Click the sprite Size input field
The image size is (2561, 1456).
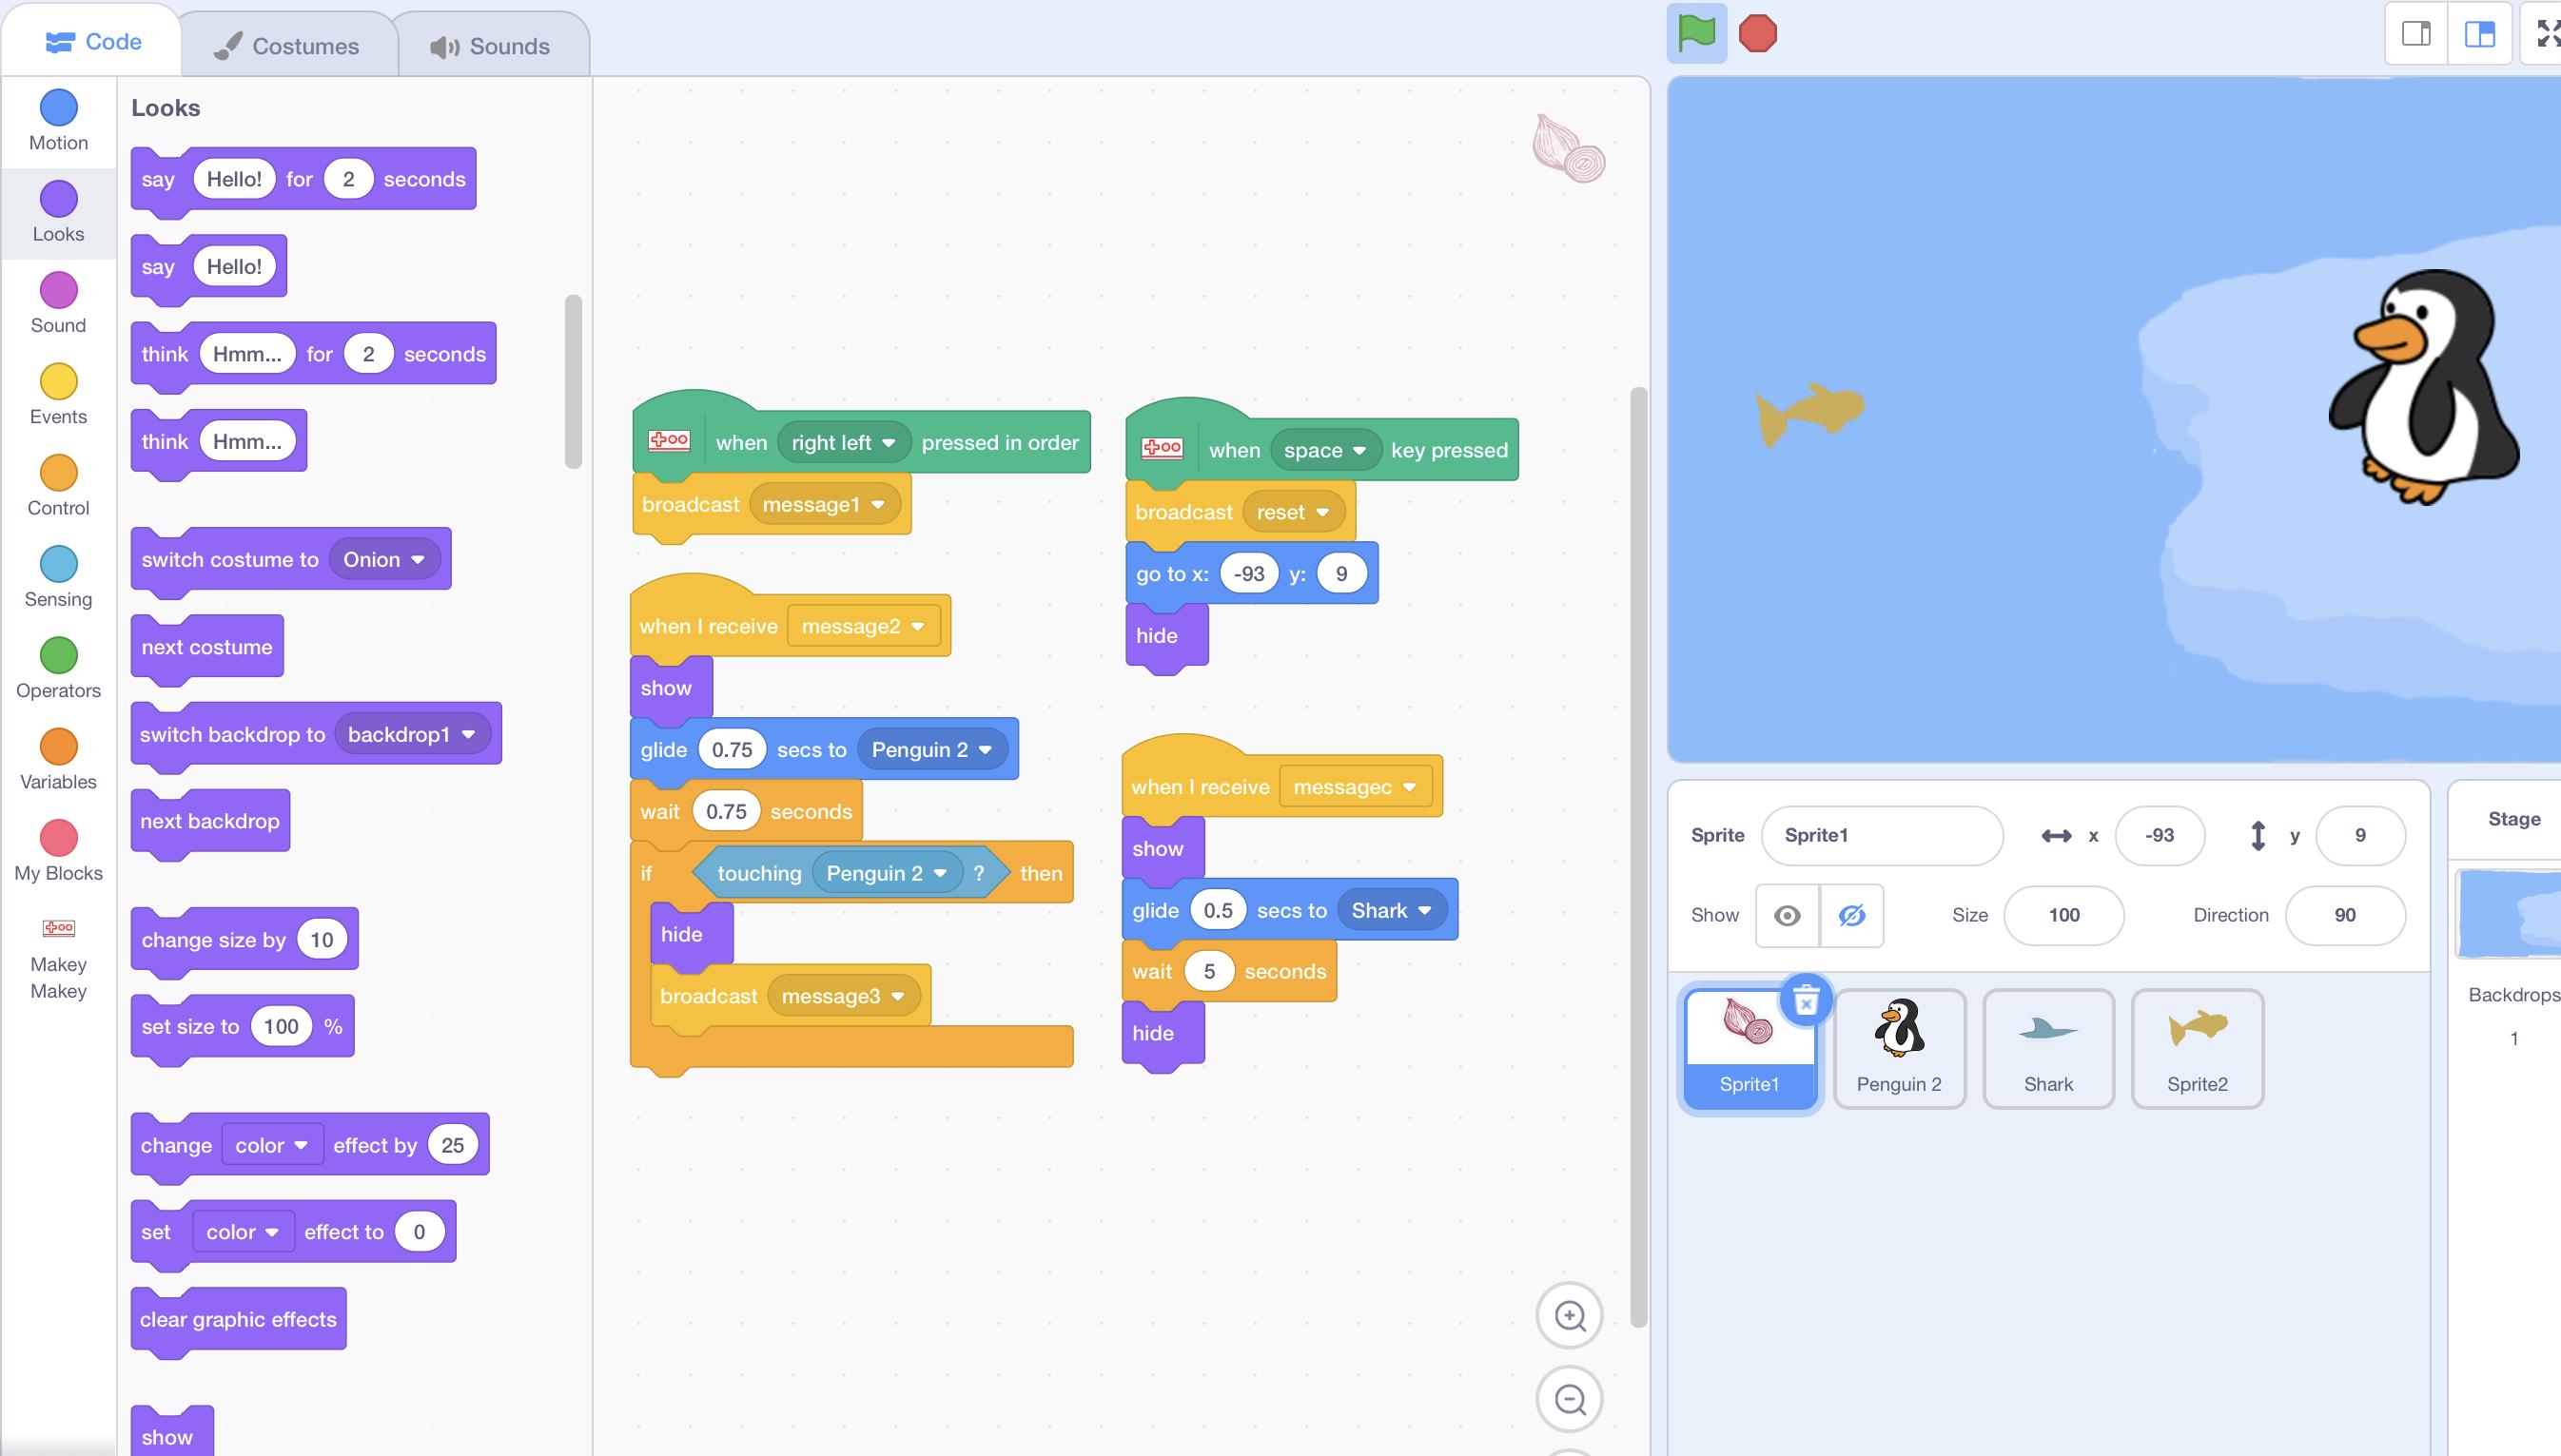point(2063,915)
